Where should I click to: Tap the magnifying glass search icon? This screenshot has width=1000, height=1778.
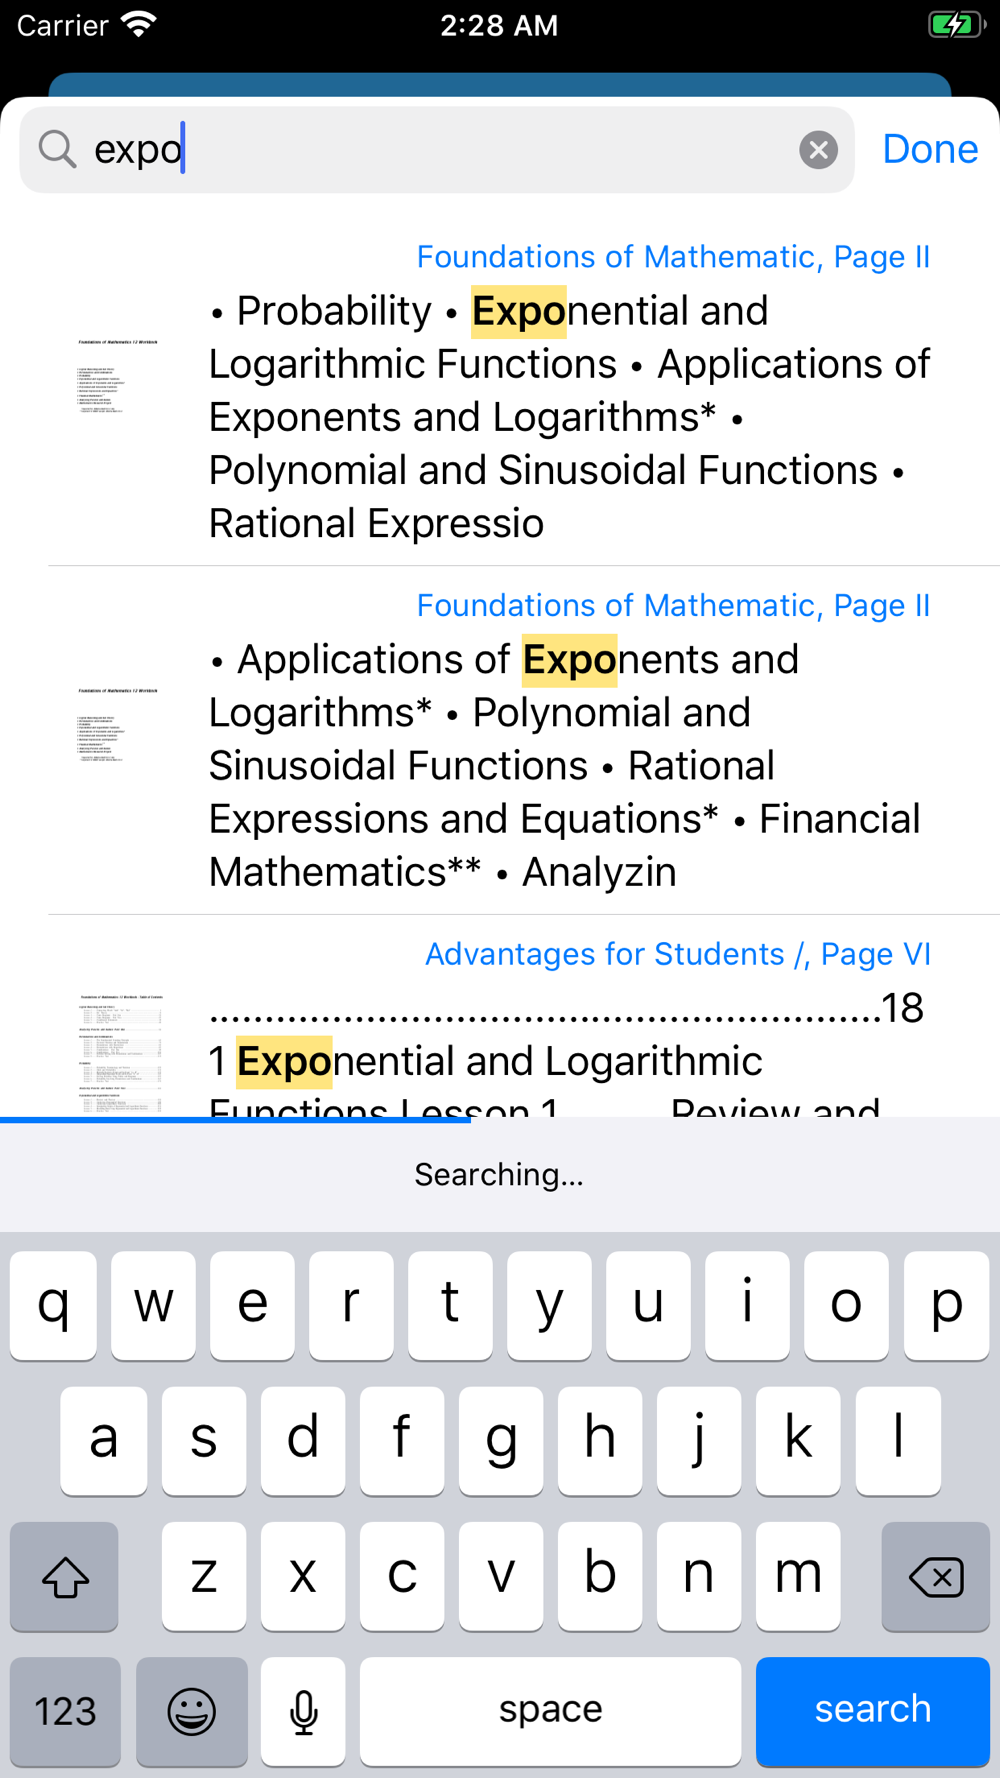point(57,150)
